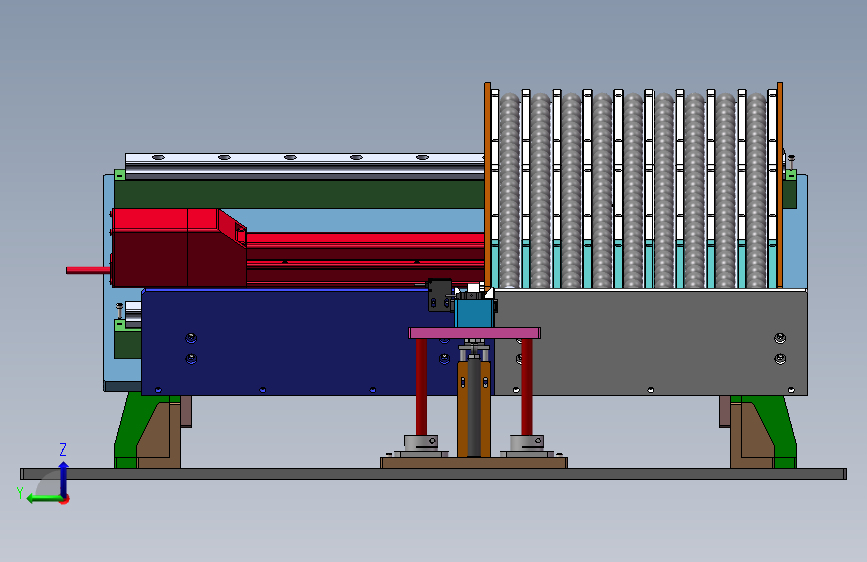Pick the left orange vertical rack bar
867x562 pixels.
point(488,185)
